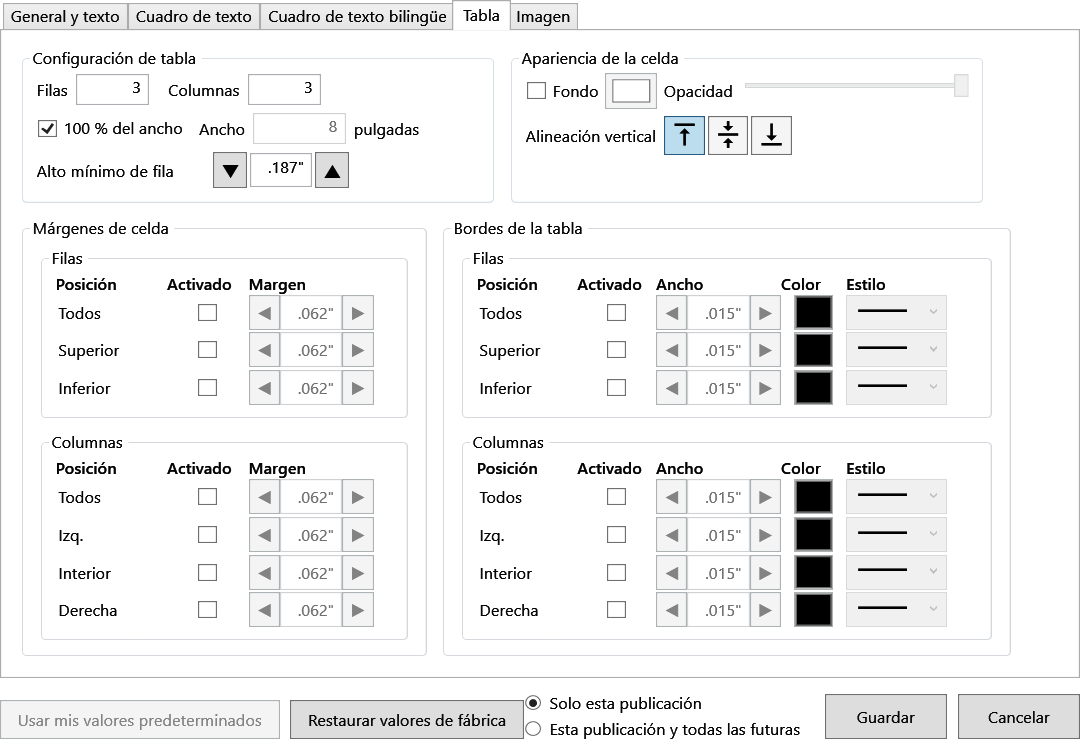
Task: Uncheck 100 % del ancho checkbox
Action: coord(47,128)
